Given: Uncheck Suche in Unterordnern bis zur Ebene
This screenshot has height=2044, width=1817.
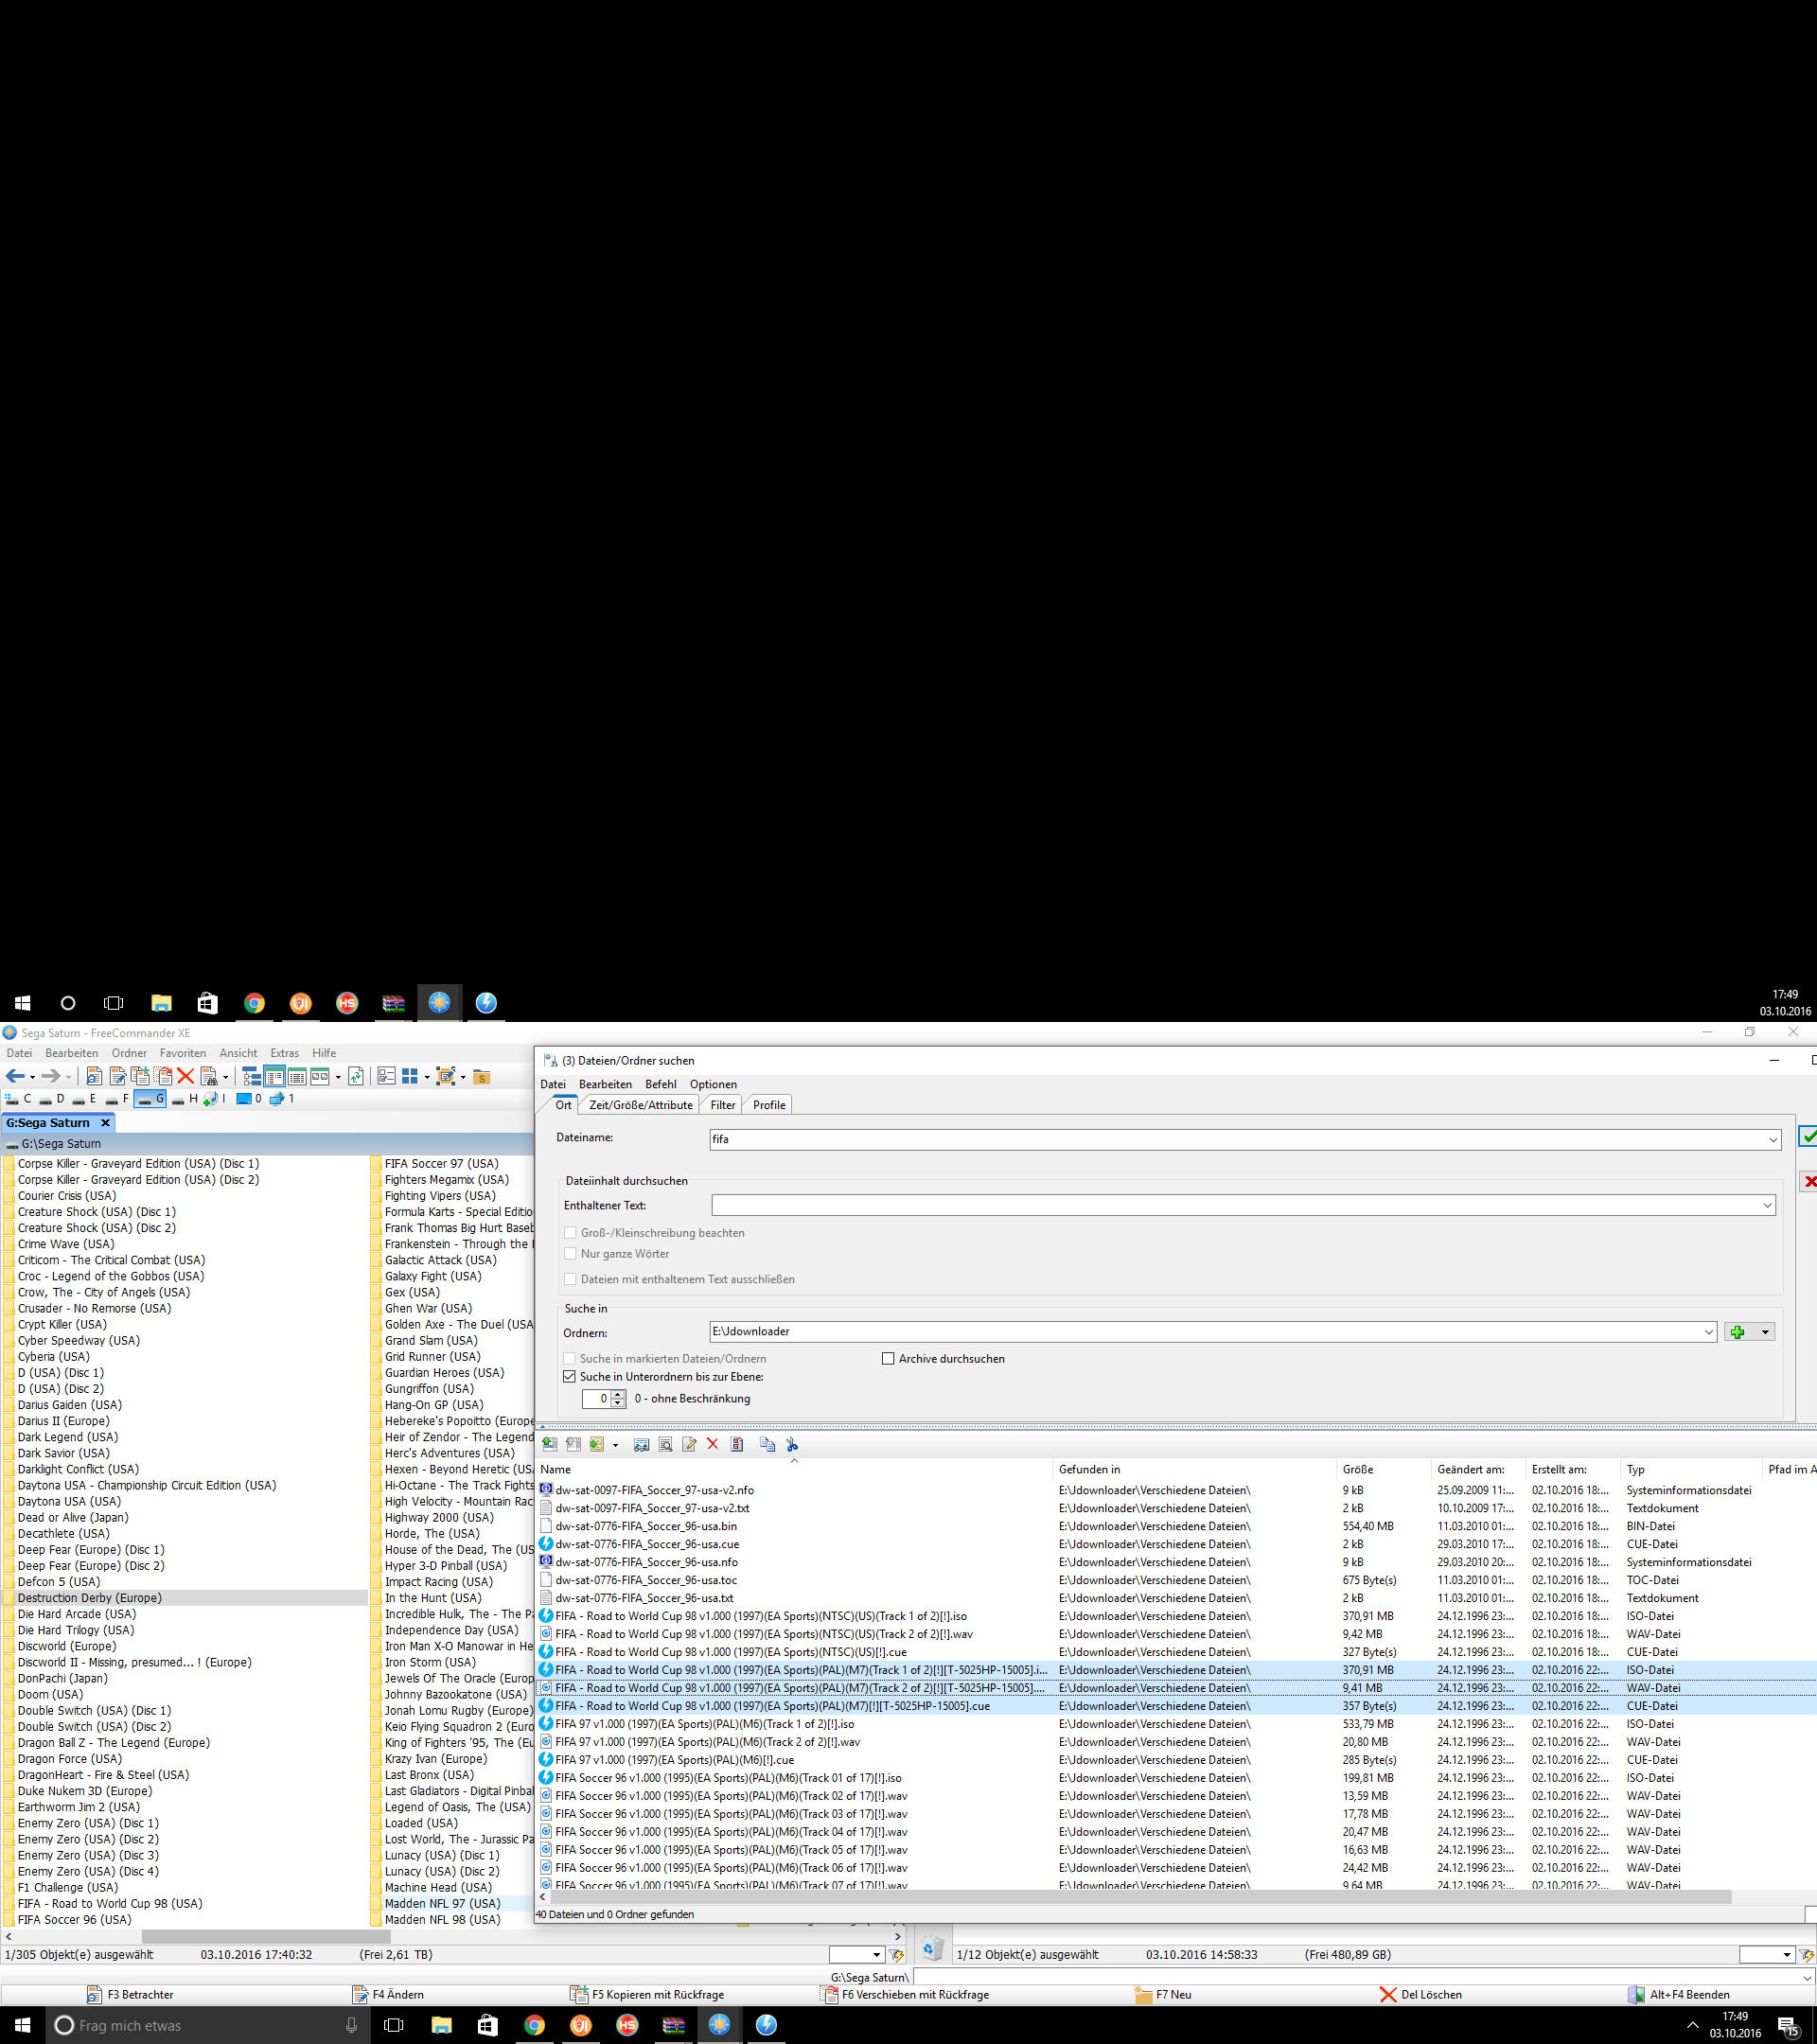Looking at the screenshot, I should point(570,1377).
